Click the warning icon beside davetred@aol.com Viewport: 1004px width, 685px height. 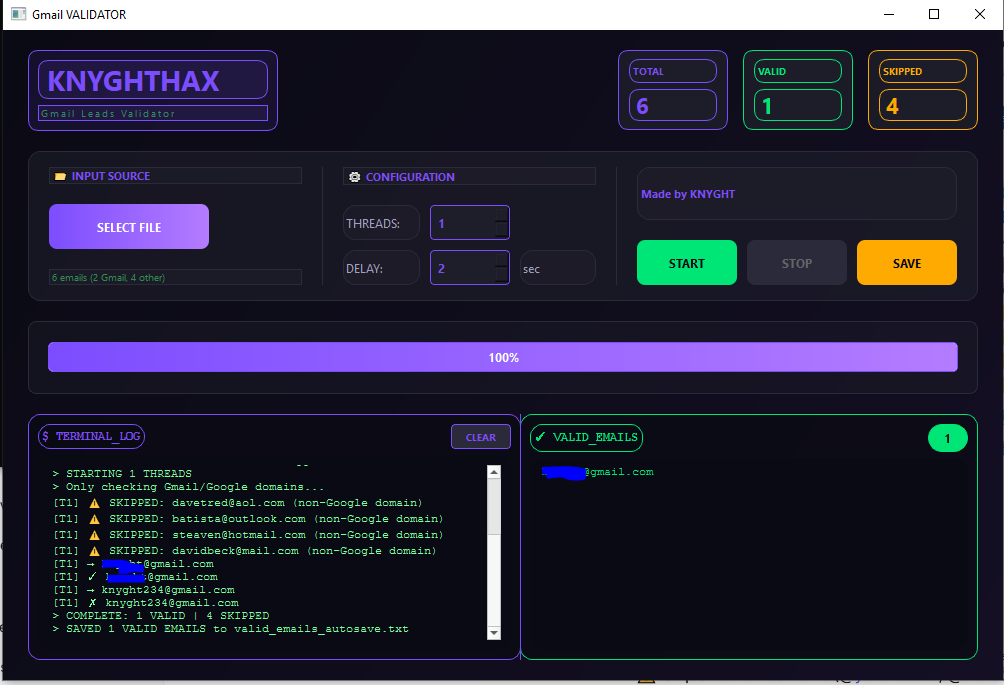[95, 503]
